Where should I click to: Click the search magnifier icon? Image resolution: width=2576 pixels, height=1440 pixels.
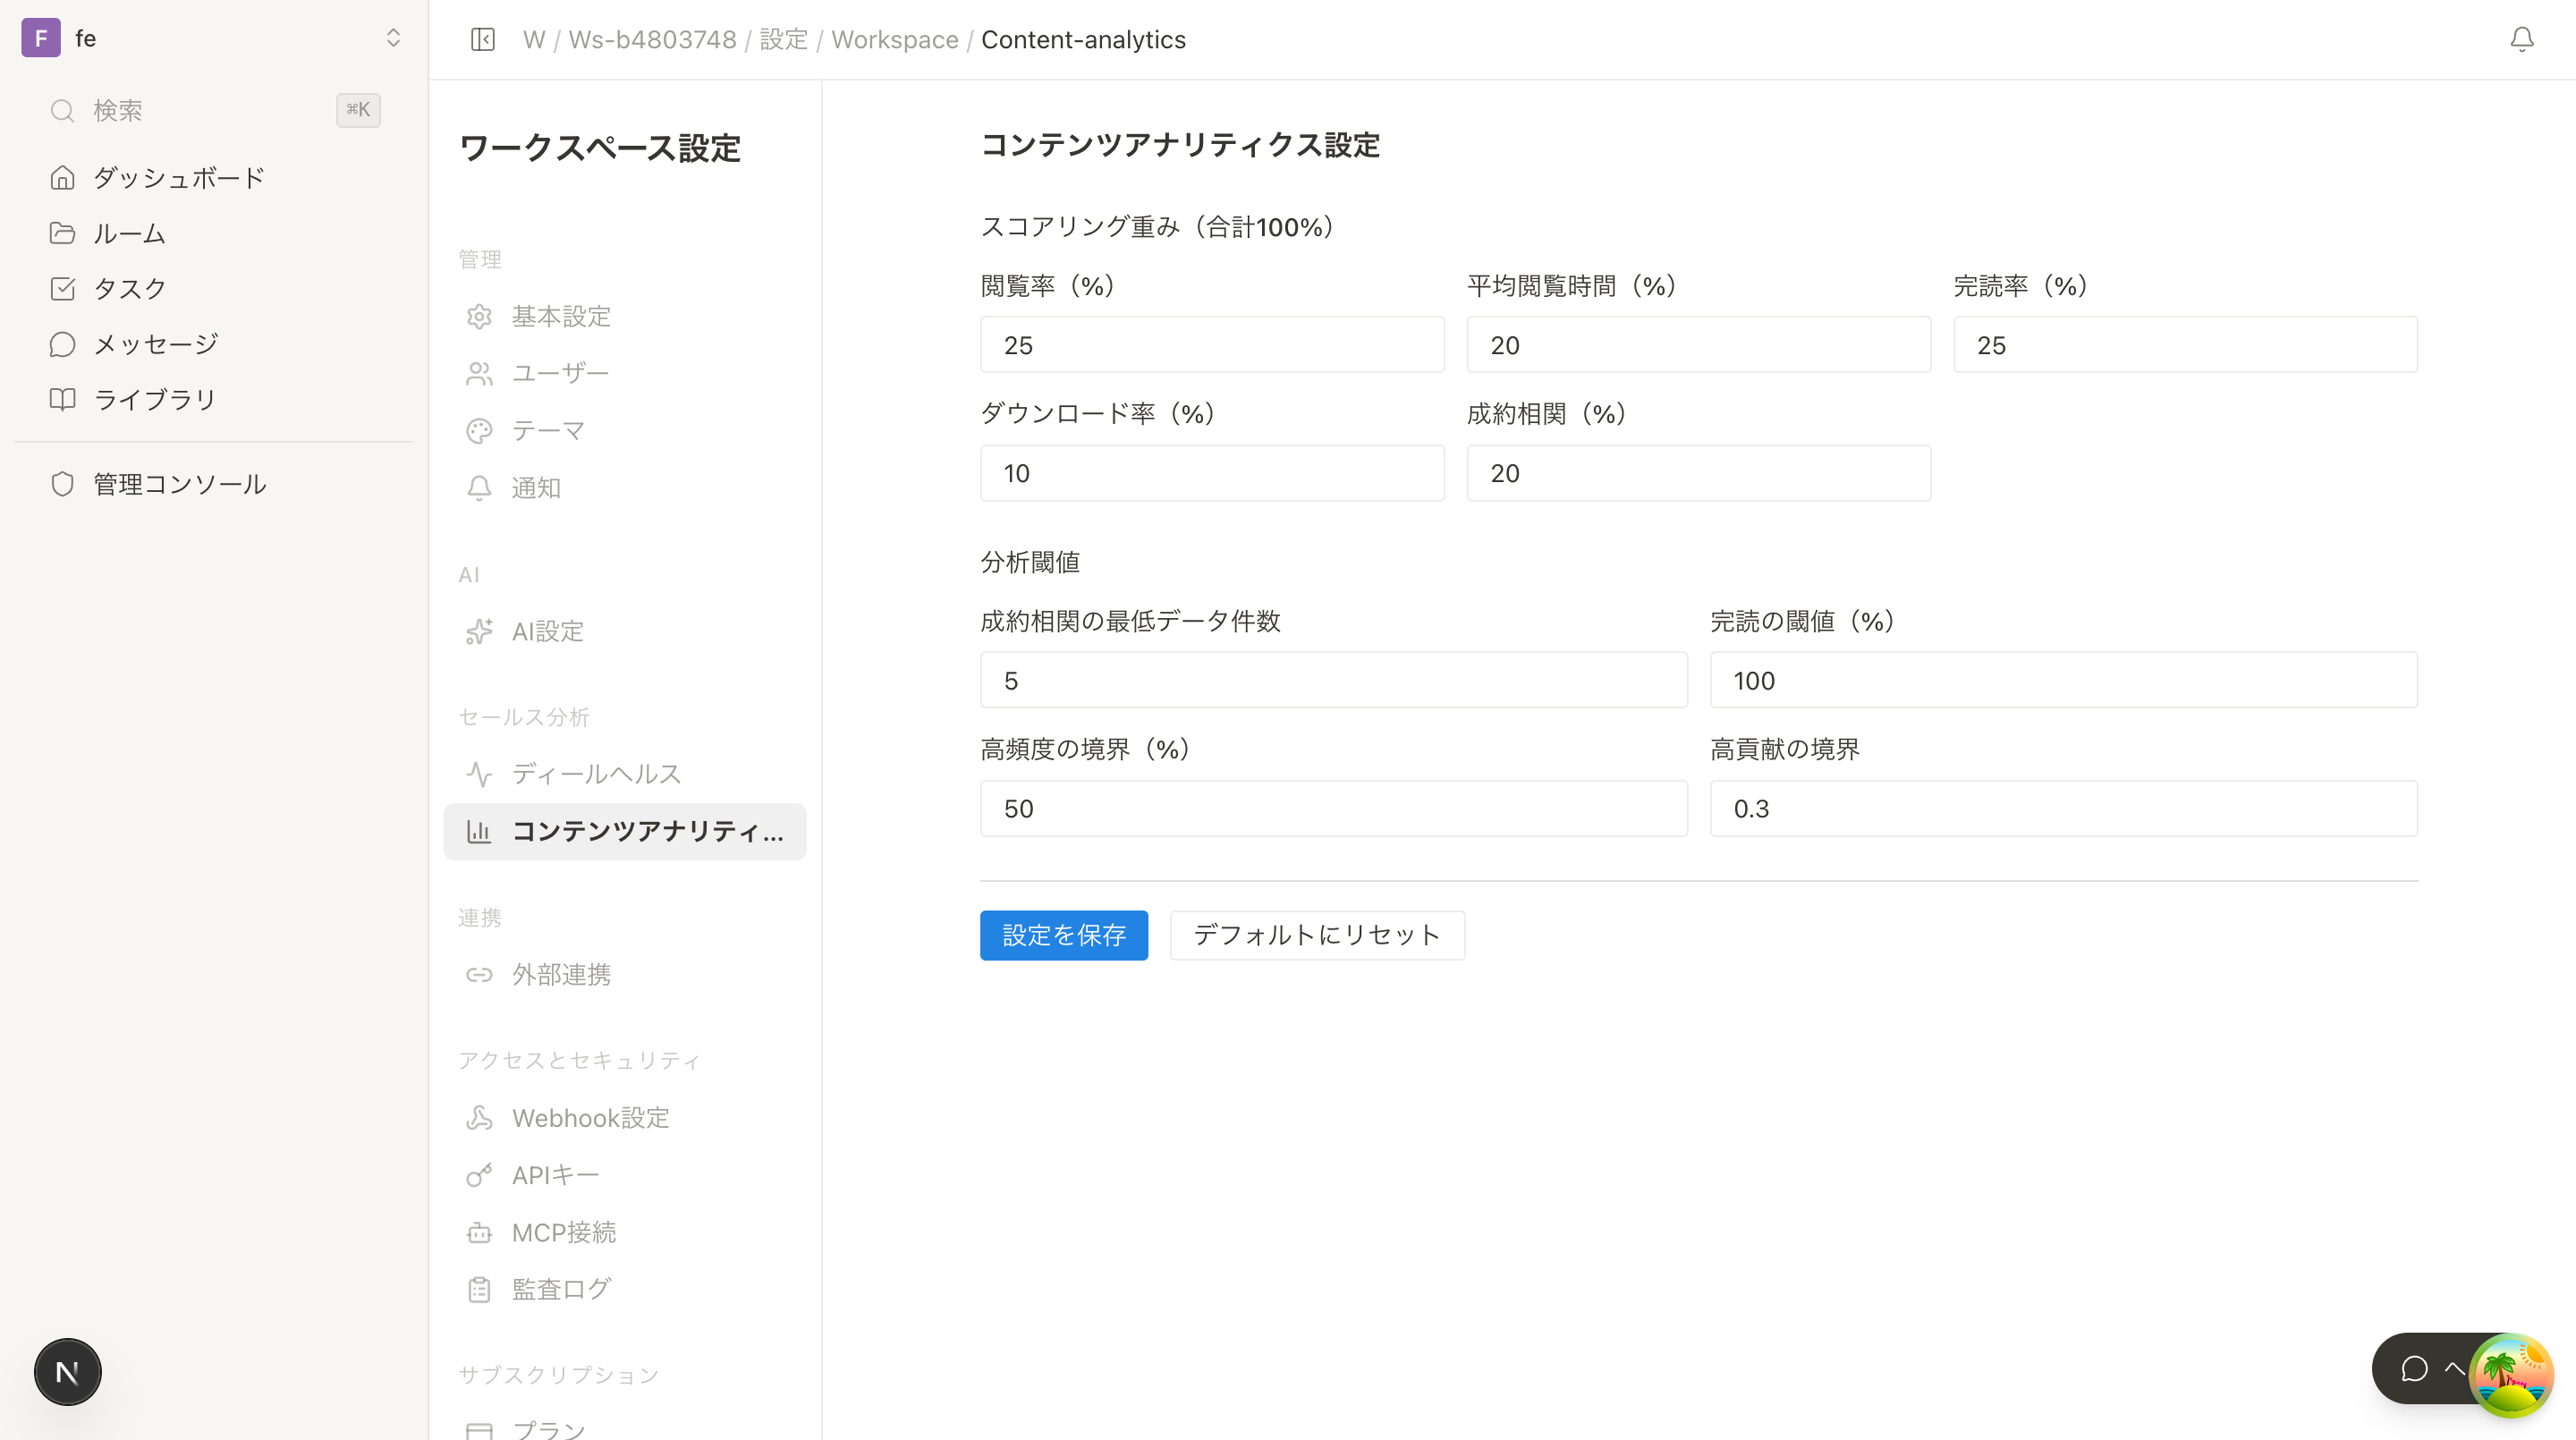(x=62, y=110)
